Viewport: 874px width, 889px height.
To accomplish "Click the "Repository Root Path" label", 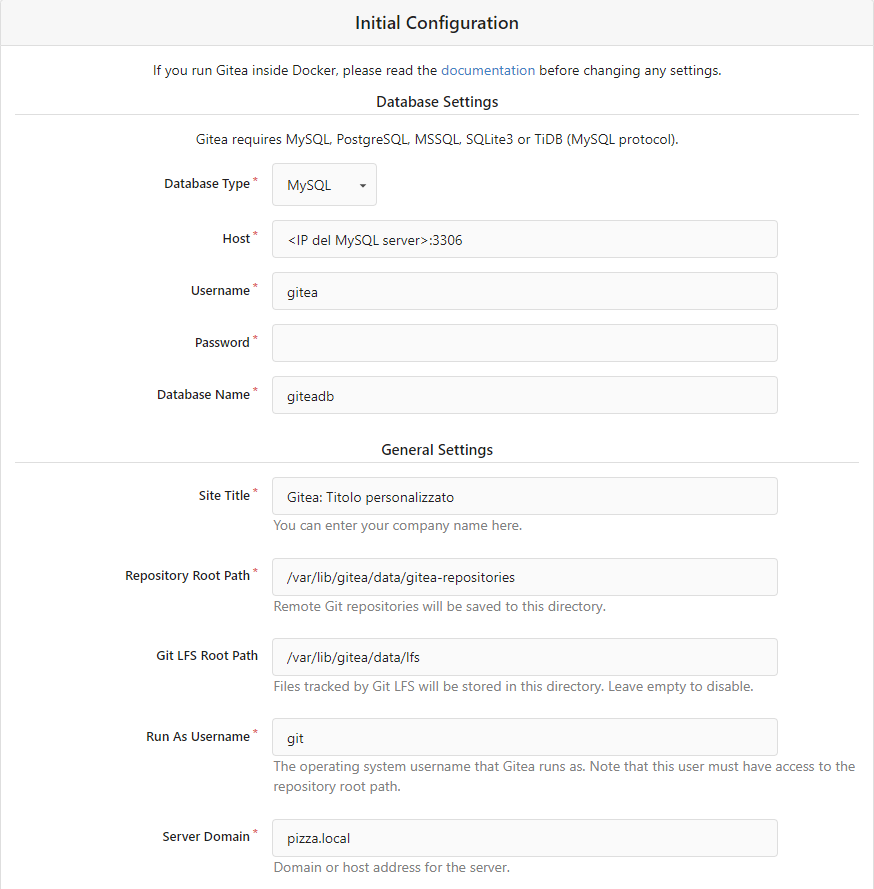I will [188, 575].
